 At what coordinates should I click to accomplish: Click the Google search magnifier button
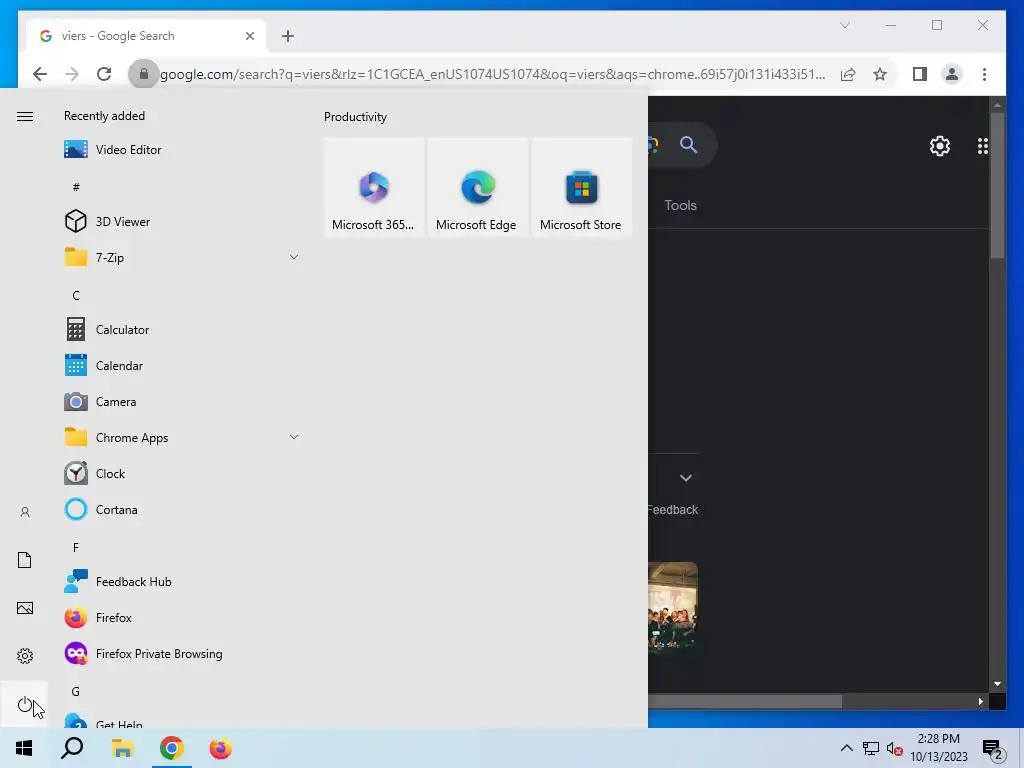click(688, 144)
